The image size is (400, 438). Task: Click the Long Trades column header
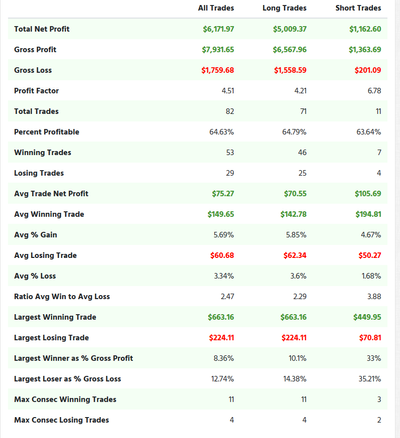click(284, 8)
